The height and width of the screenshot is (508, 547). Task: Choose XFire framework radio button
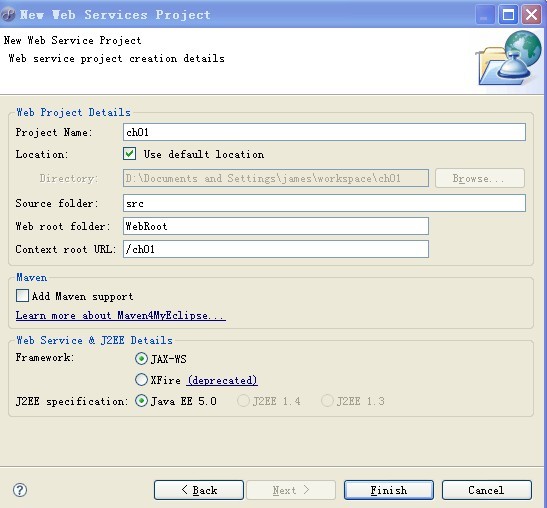click(141, 380)
